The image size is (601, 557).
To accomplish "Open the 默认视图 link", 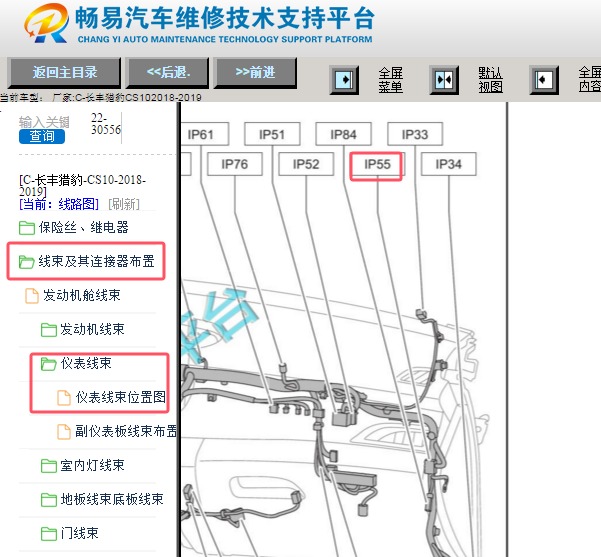I will [x=490, y=80].
